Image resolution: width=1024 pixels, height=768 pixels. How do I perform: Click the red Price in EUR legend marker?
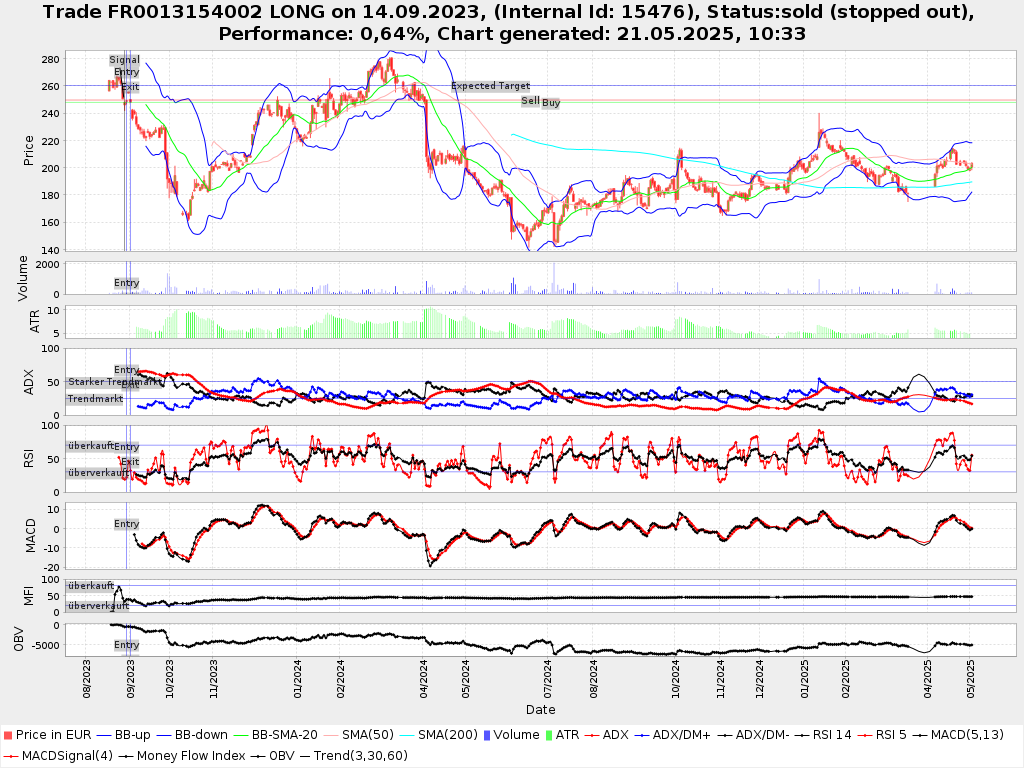pos(8,735)
